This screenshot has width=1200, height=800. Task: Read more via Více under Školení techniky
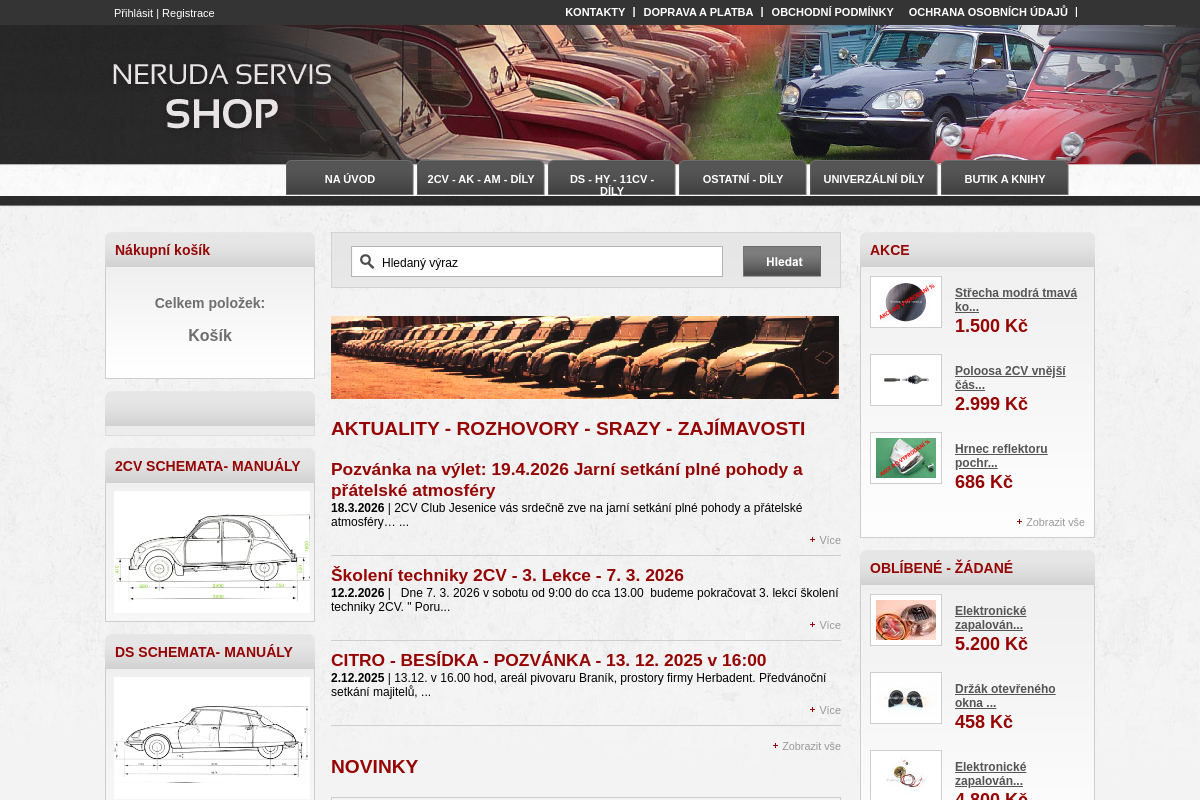[829, 625]
